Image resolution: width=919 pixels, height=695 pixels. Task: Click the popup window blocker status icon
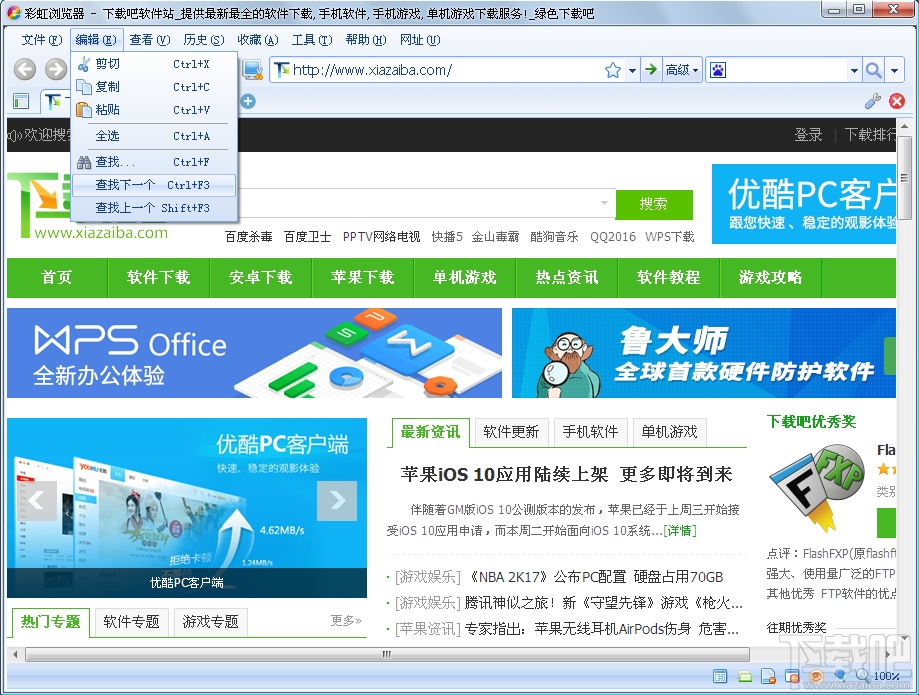(x=792, y=676)
